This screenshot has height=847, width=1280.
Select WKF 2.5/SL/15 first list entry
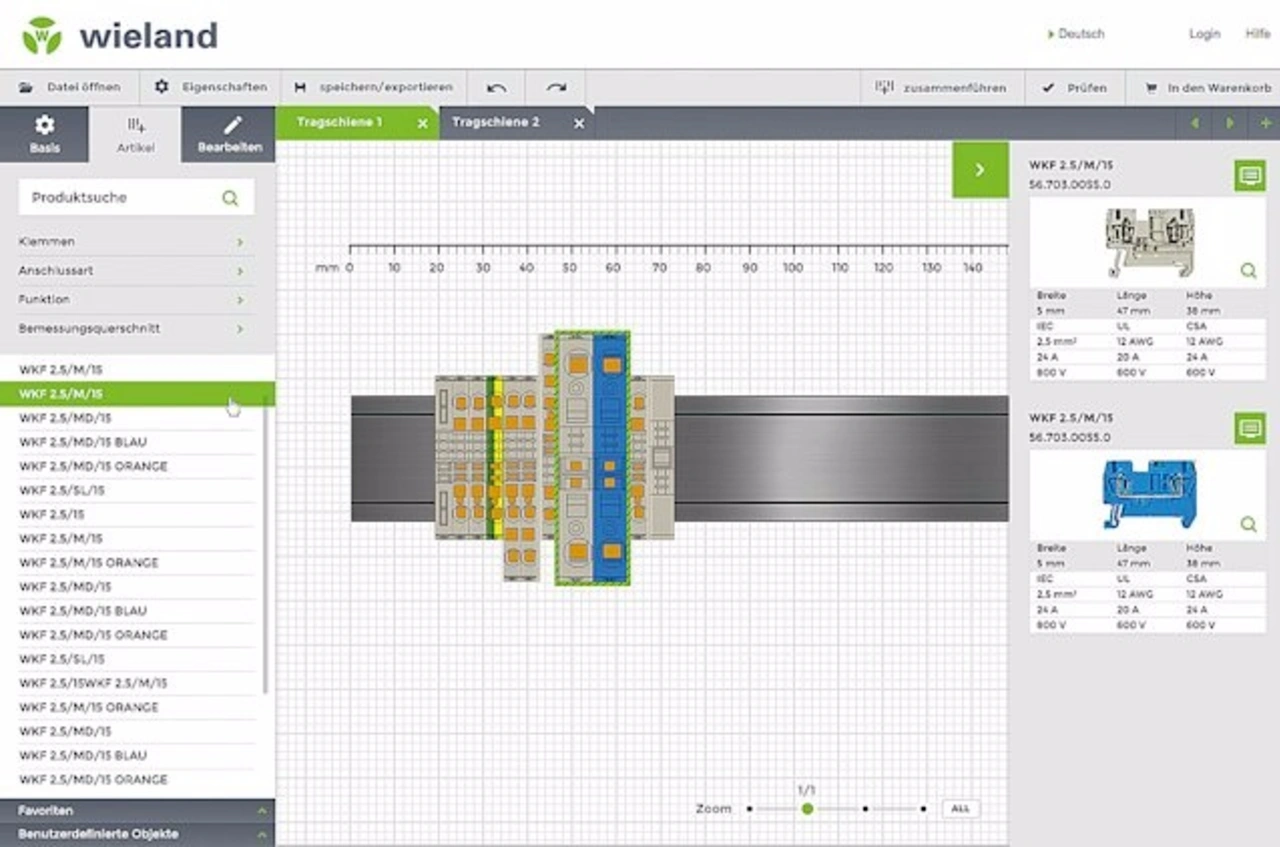point(137,490)
